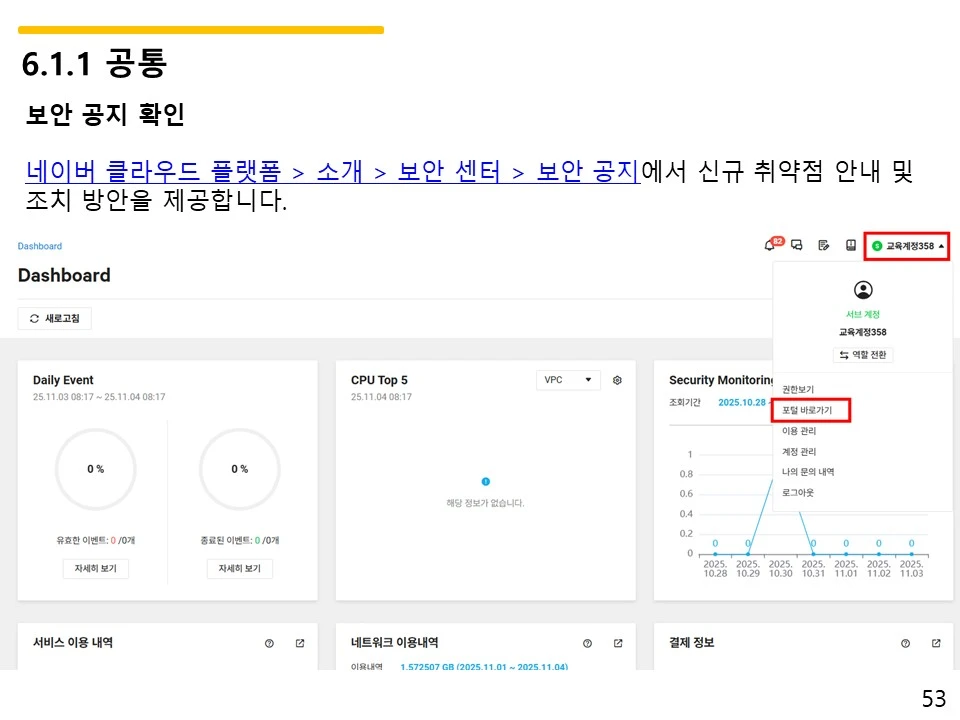Viewport: 960px width, 720px height.
Task: Open 네트워크 이용내역 in new window via external link icon
Action: click(x=617, y=643)
